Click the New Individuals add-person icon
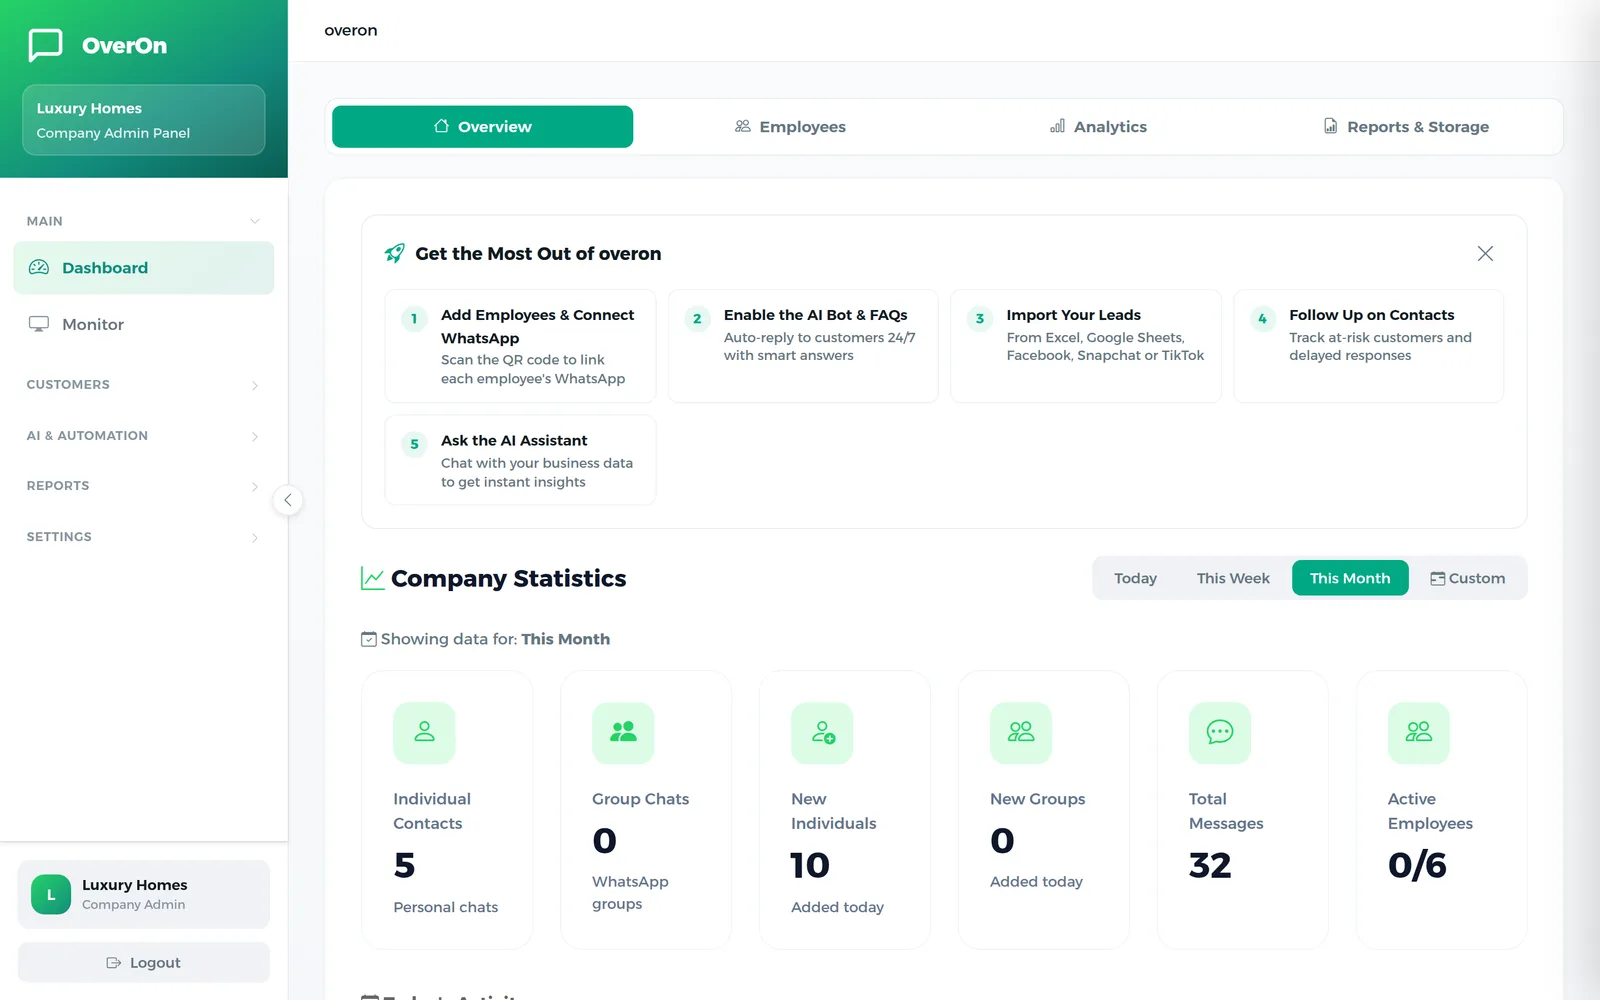Image resolution: width=1600 pixels, height=1000 pixels. point(822,732)
